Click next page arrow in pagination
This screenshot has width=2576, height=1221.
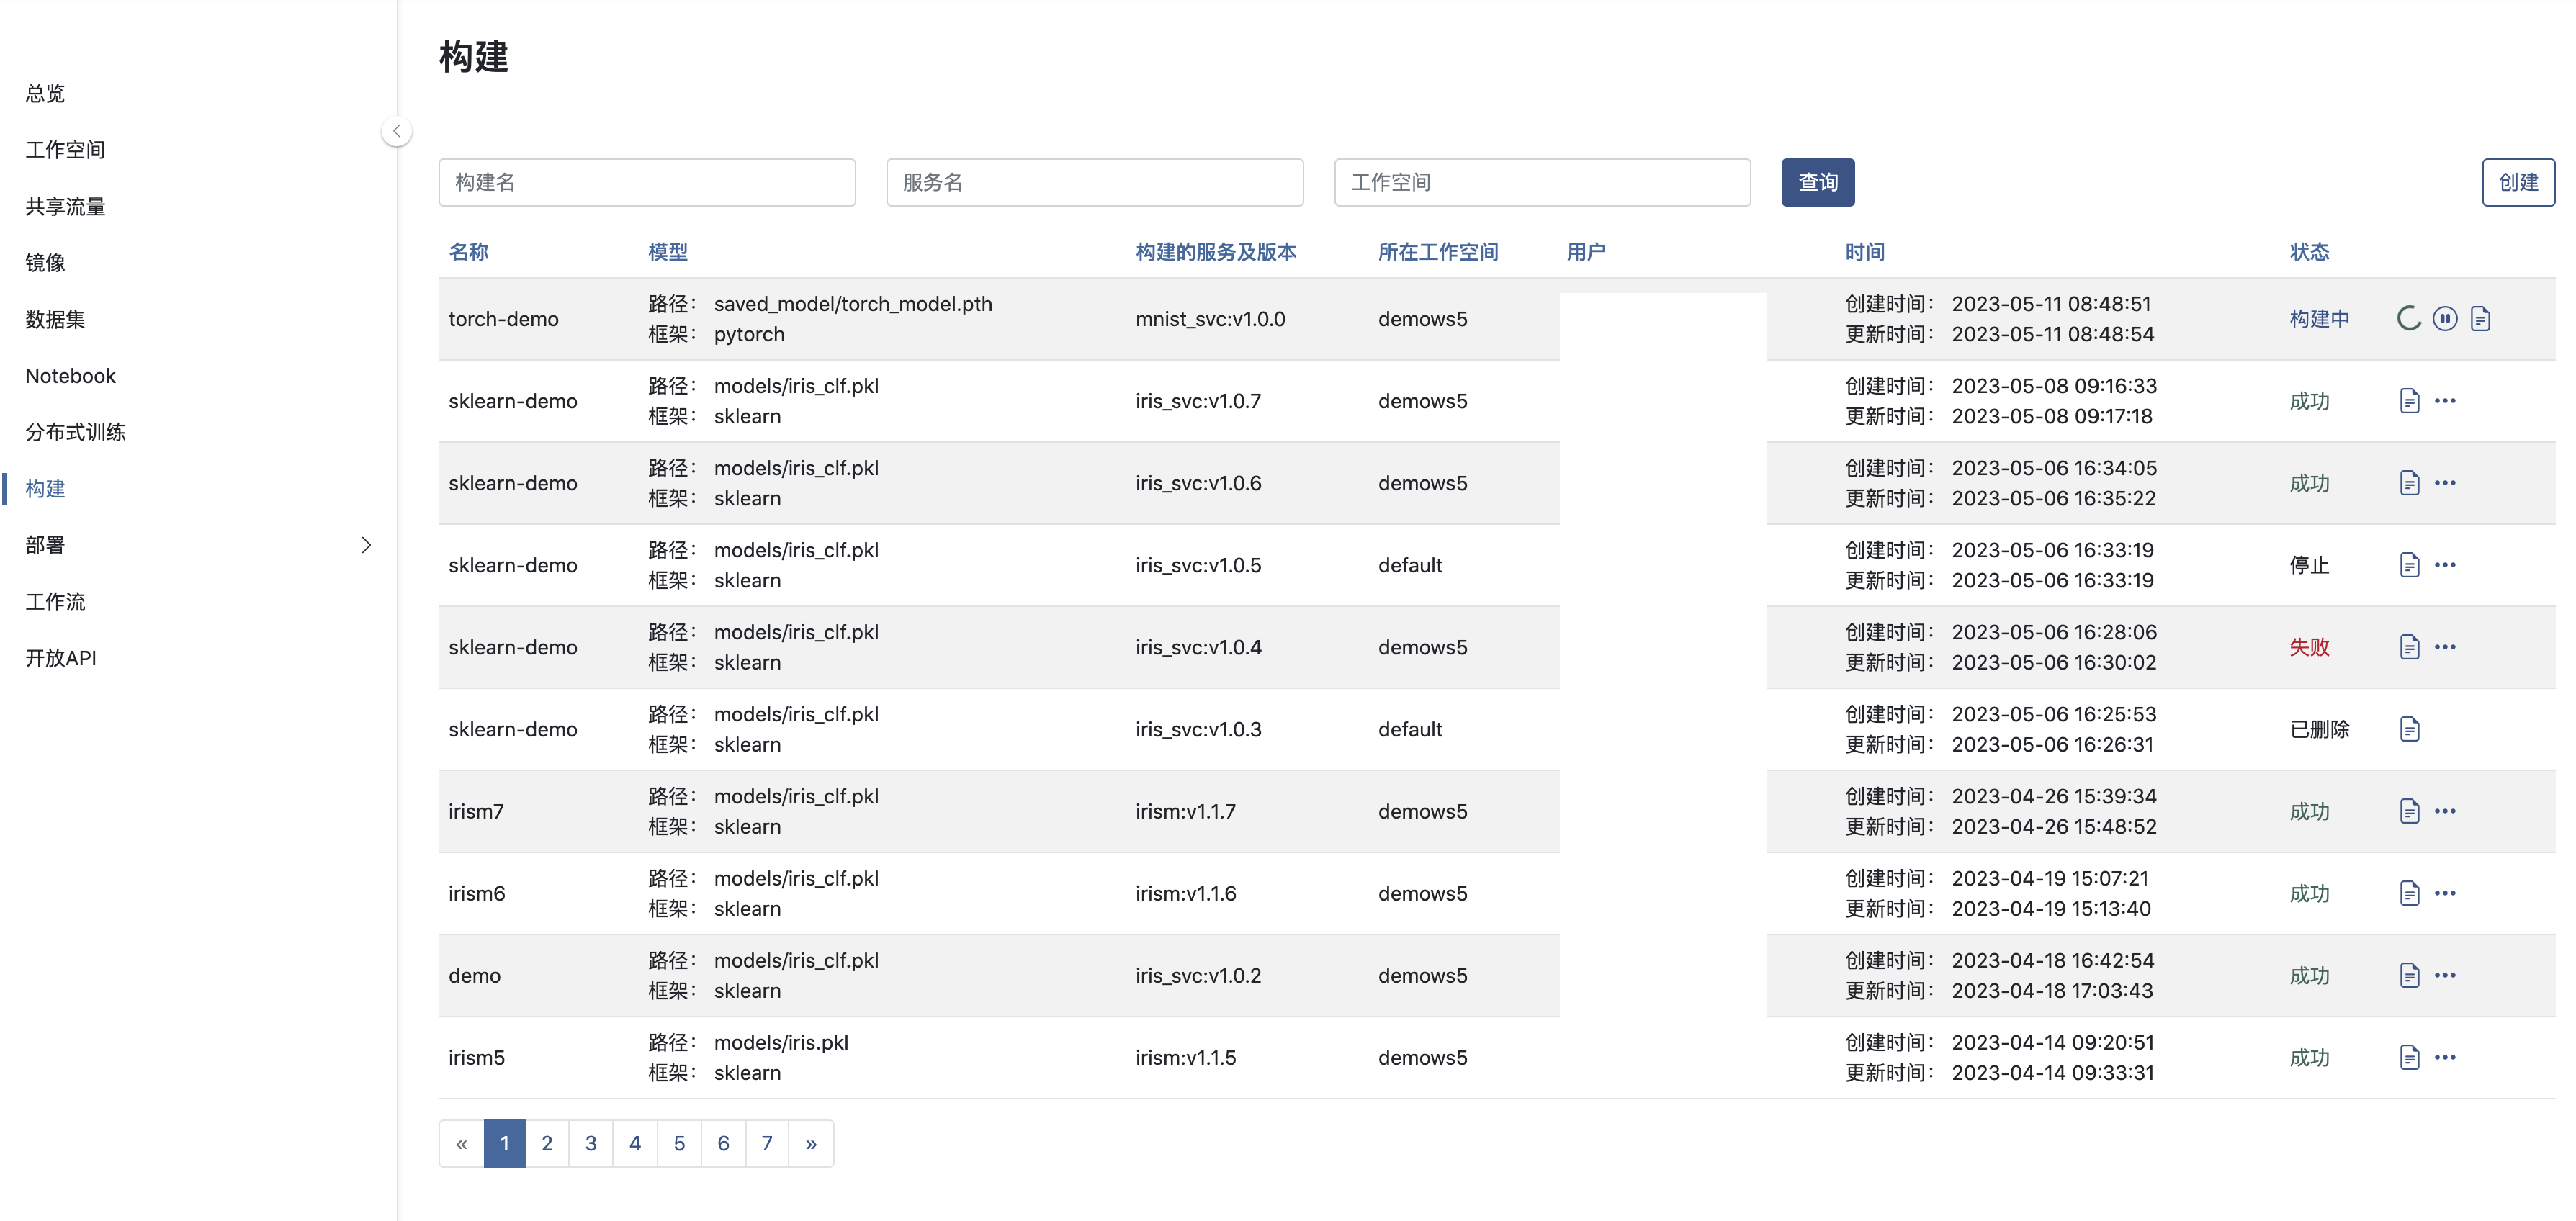pos(811,1143)
